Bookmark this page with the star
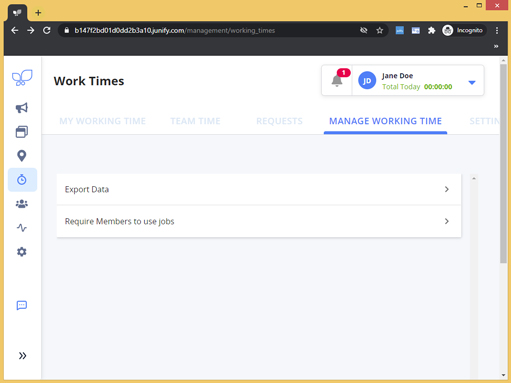 [x=380, y=31]
